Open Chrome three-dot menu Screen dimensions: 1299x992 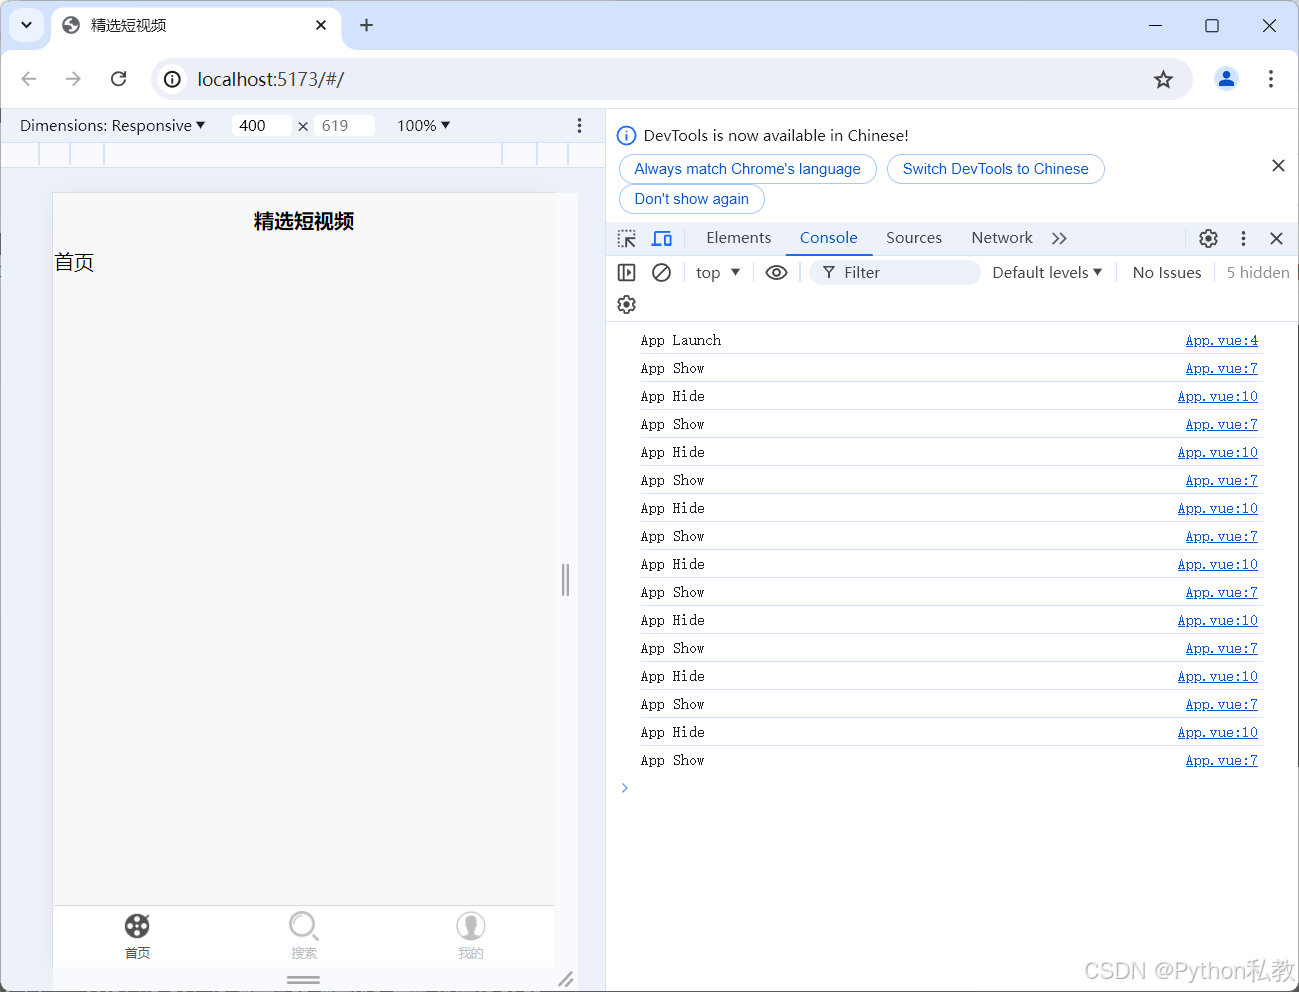[1270, 79]
